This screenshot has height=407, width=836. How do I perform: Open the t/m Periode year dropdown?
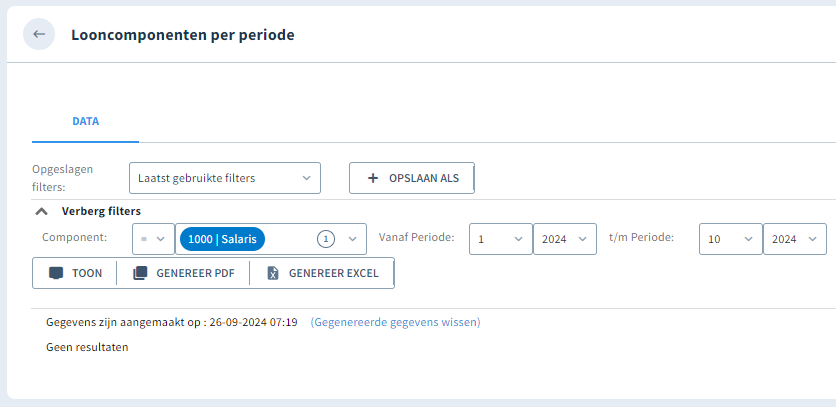coord(795,239)
